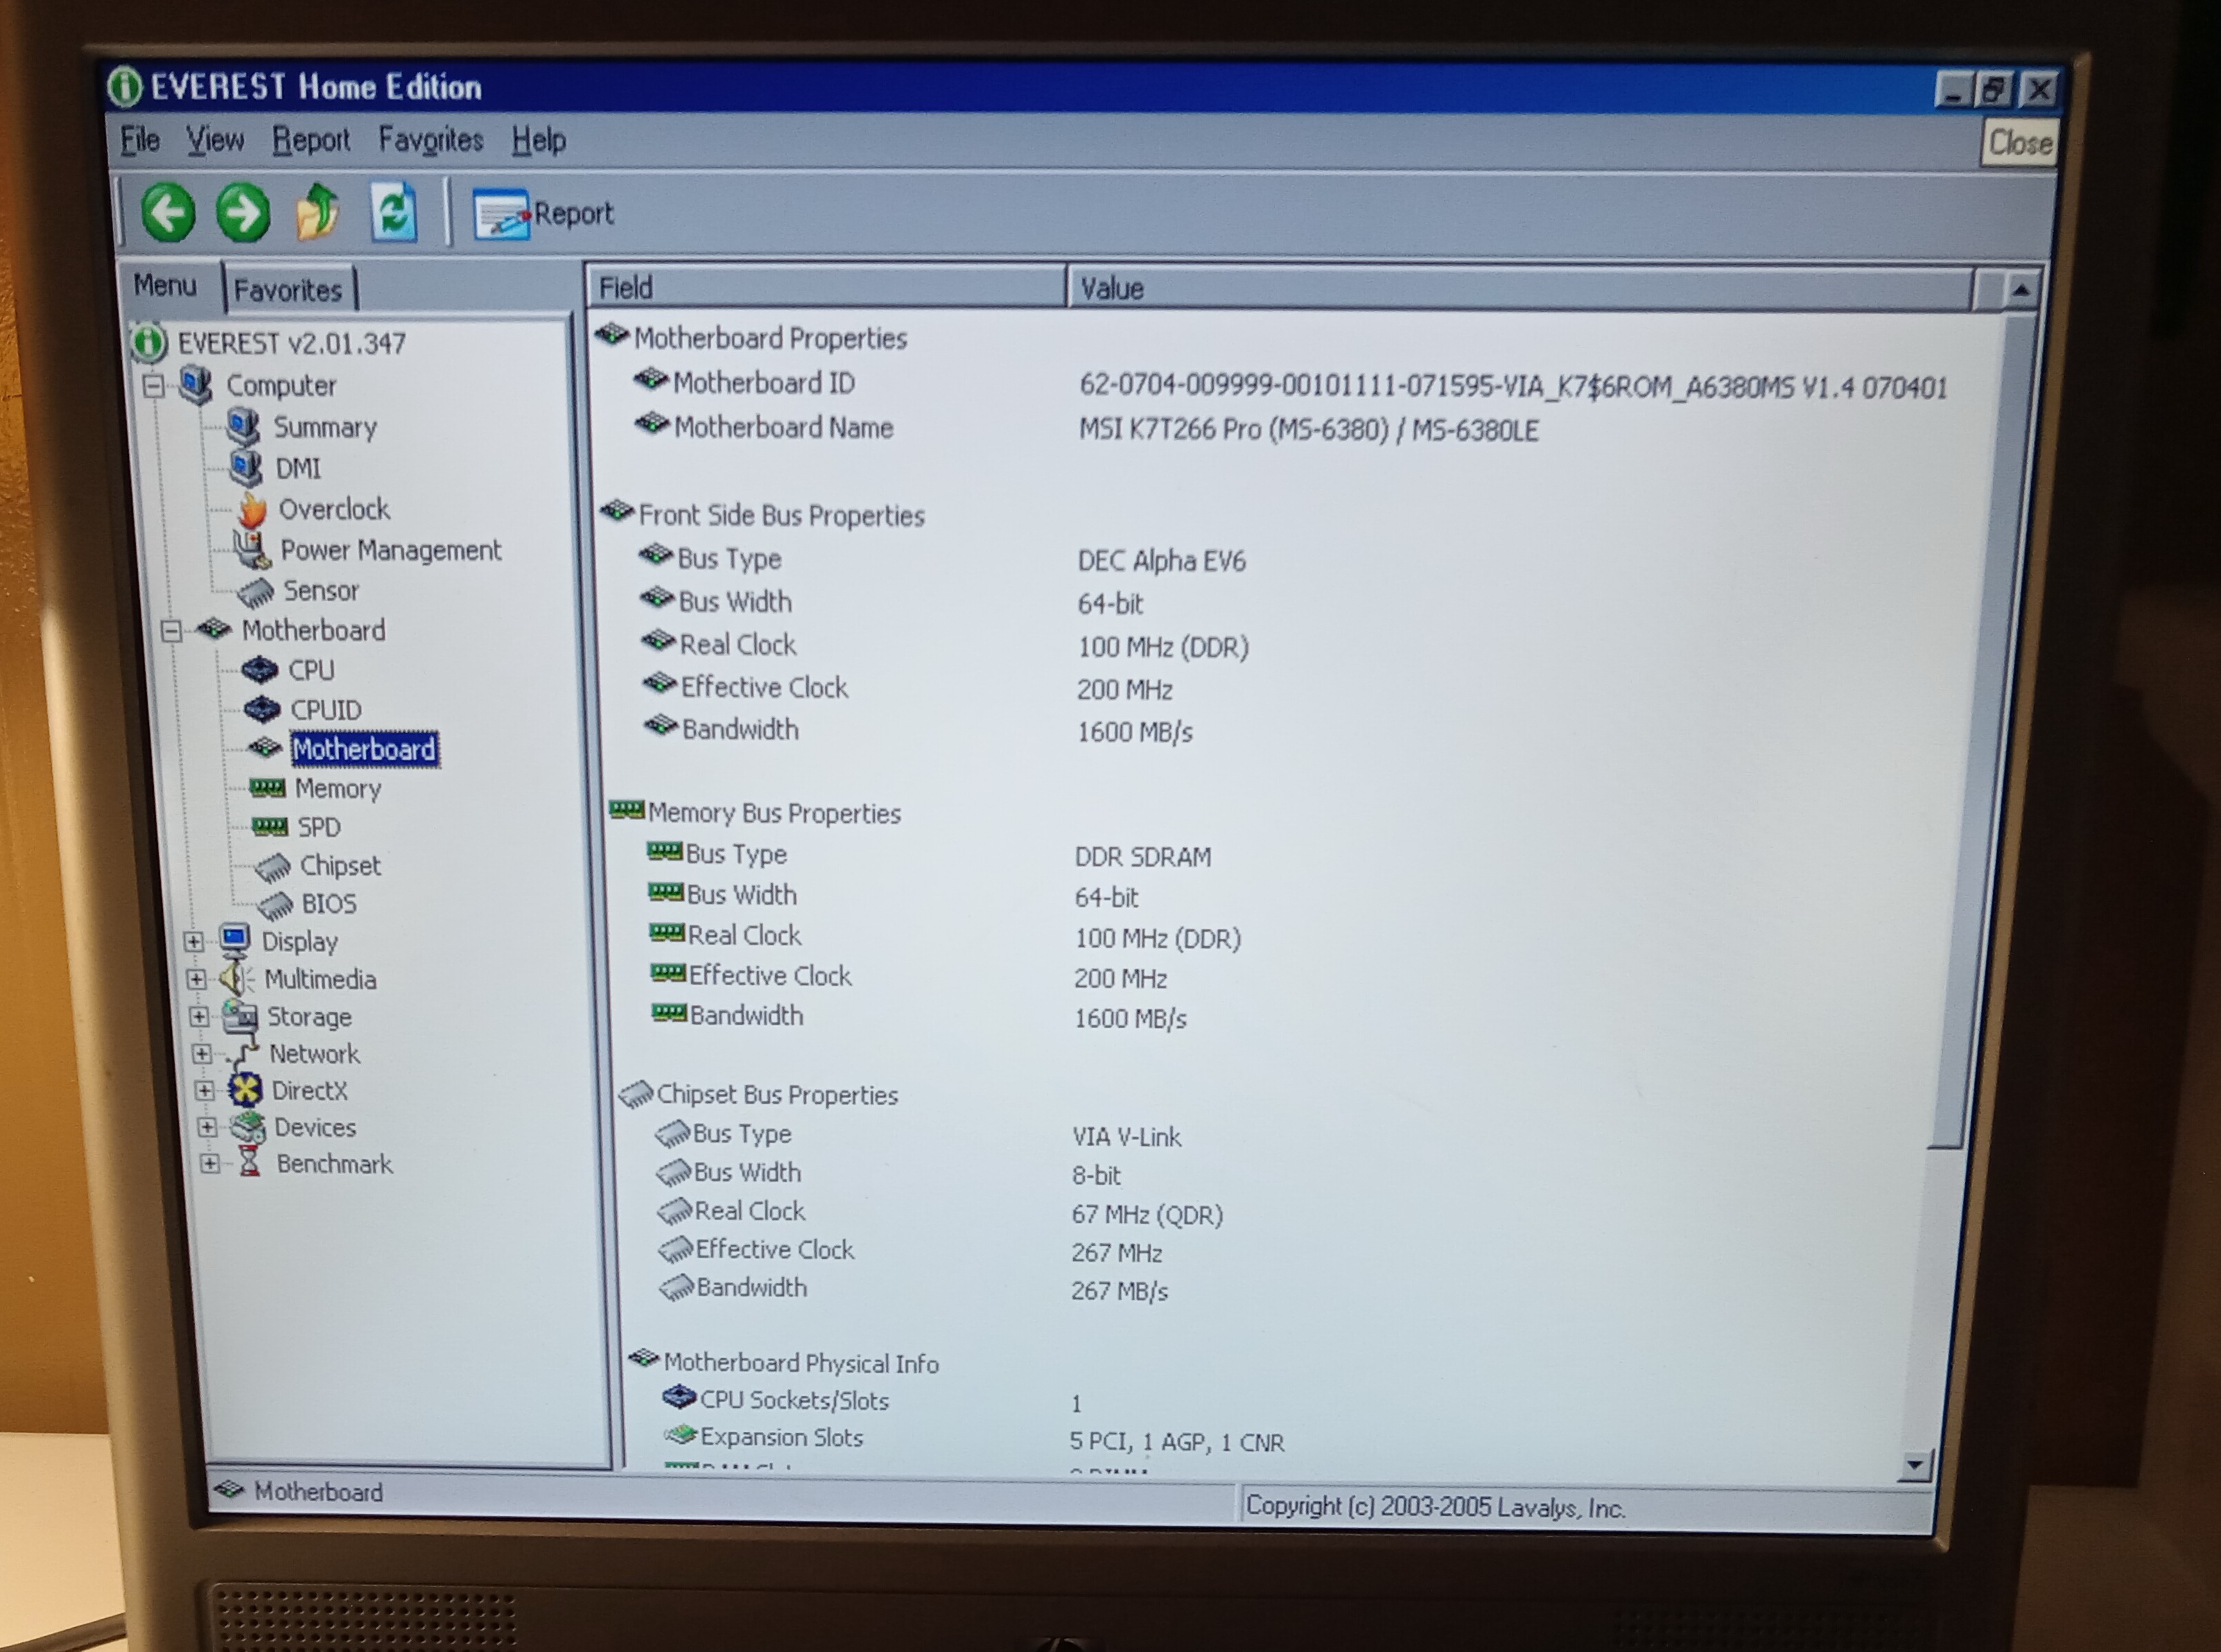This screenshot has height=1652, width=2221.
Task: Select the Chipset tree item
Action: tap(339, 866)
